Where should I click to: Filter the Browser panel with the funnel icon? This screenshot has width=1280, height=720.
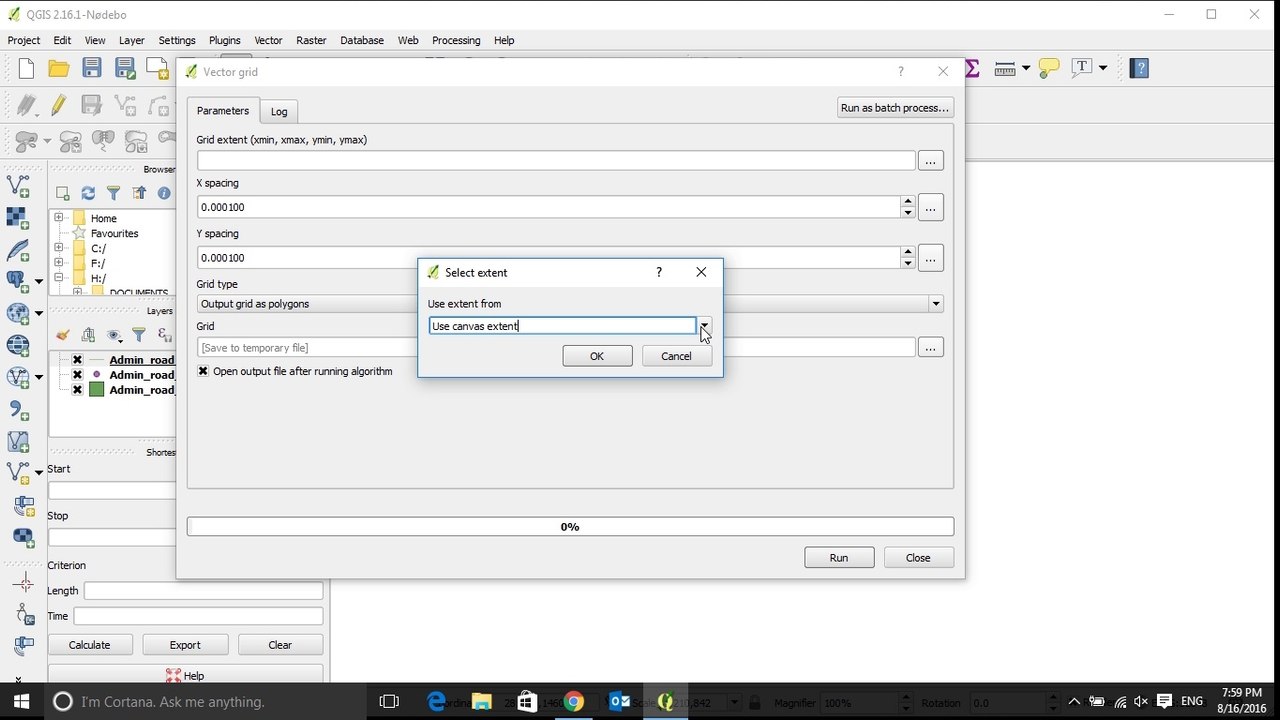113,194
